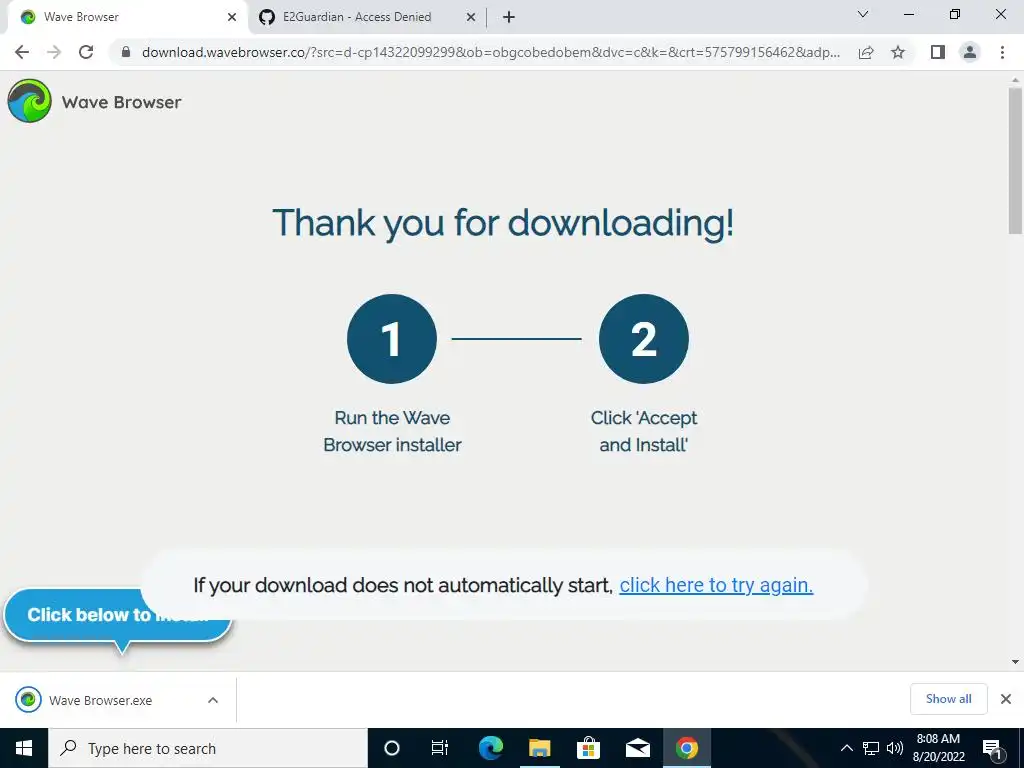
Task: Click the scrollbar down arrow
Action: pos(1015,662)
